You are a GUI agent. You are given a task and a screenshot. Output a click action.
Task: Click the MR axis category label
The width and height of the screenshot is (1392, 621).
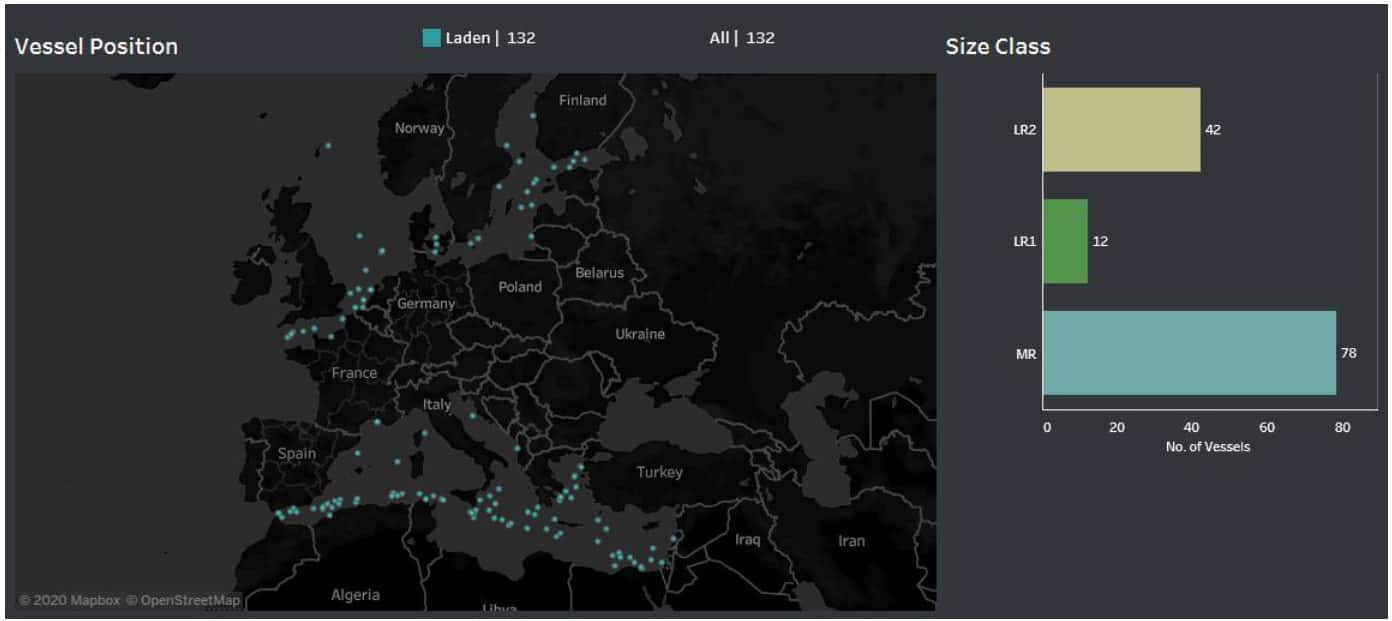(1026, 354)
